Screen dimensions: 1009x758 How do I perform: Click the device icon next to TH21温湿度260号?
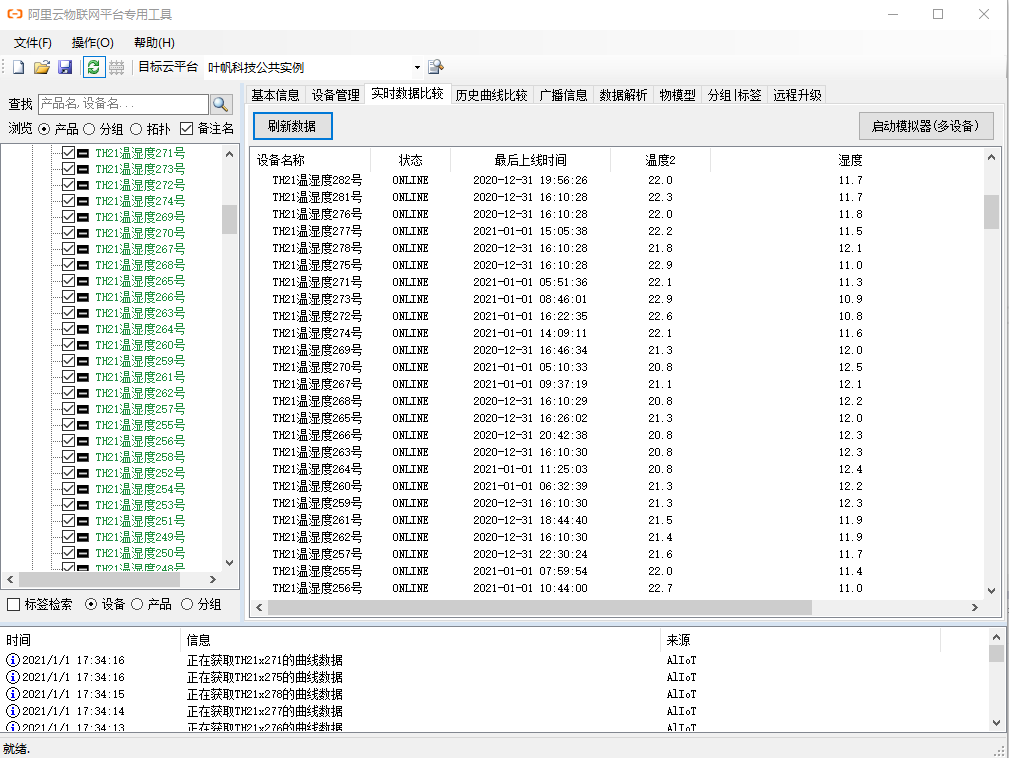click(83, 345)
